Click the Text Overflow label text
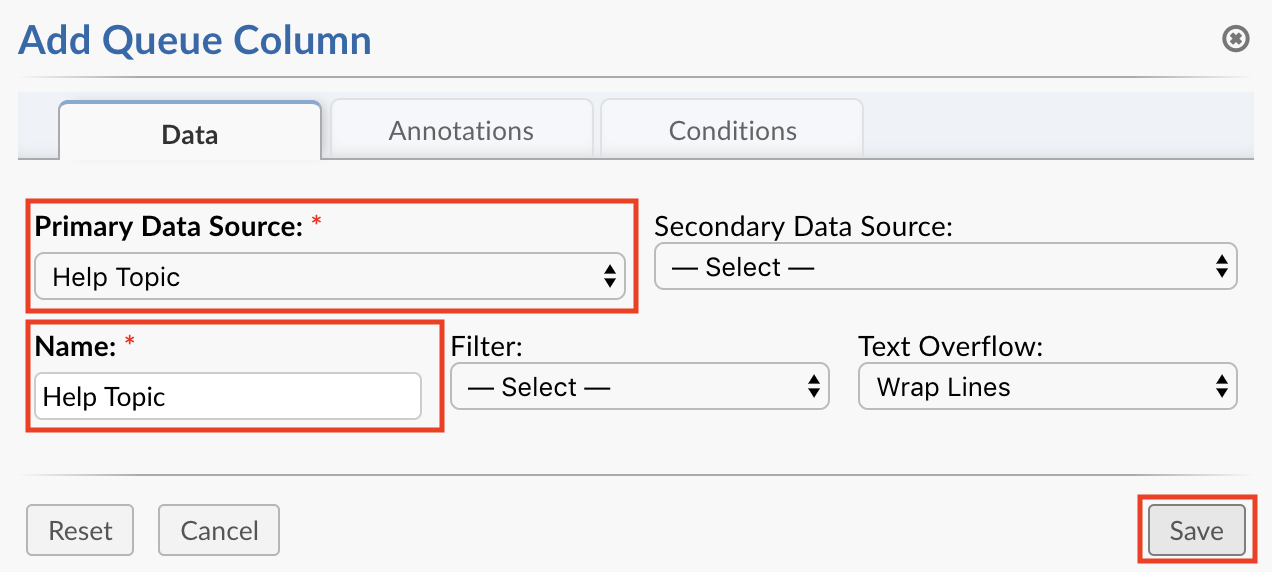 [951, 347]
